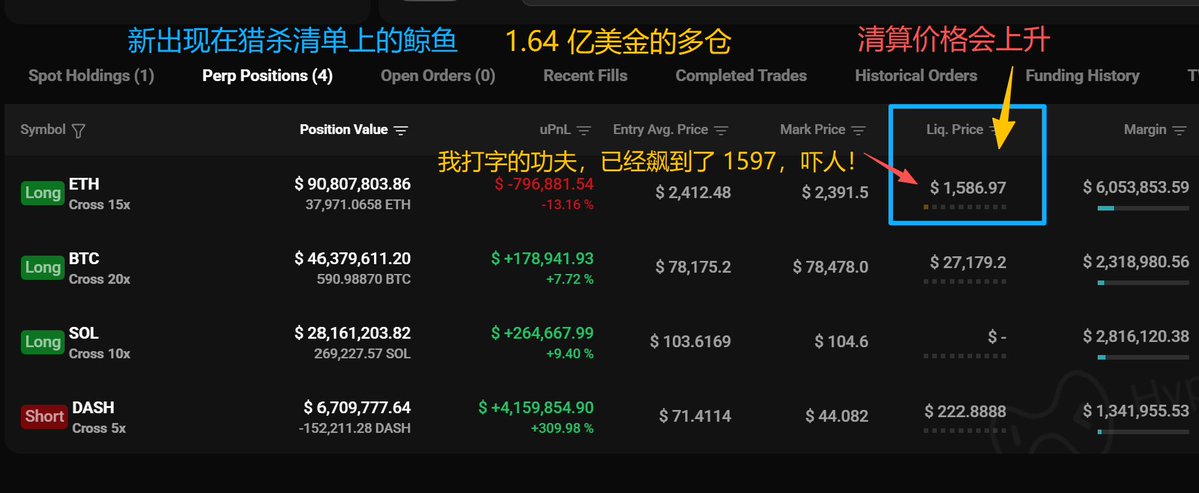Click ETH mark price $ 2,391.5
This screenshot has height=493, width=1199.
click(835, 193)
